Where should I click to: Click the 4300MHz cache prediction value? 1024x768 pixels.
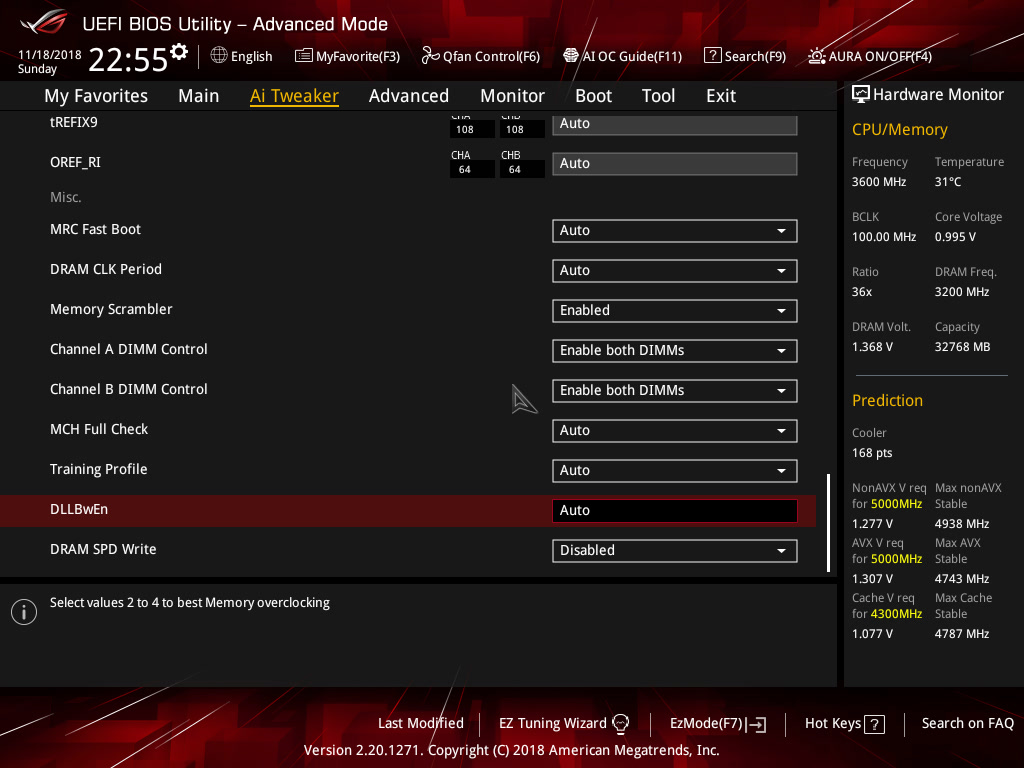(896, 614)
